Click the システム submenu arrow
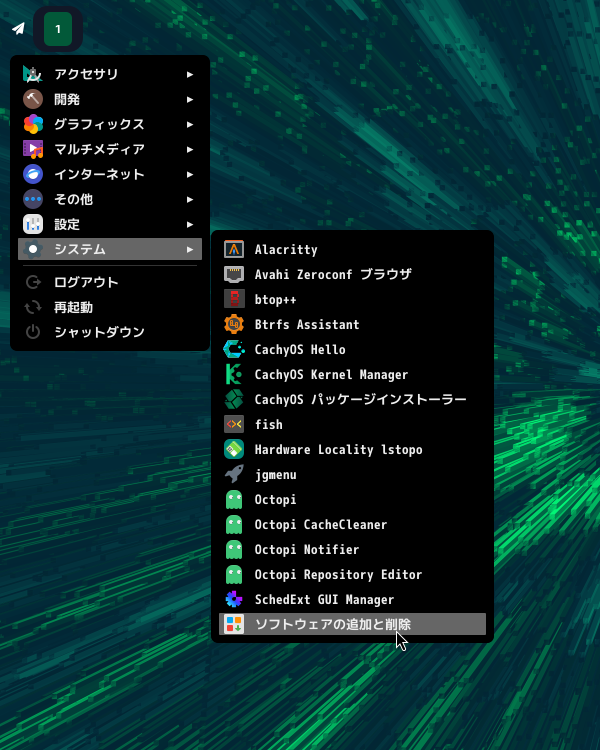Screen dimensions: 600x750 tap(190, 249)
